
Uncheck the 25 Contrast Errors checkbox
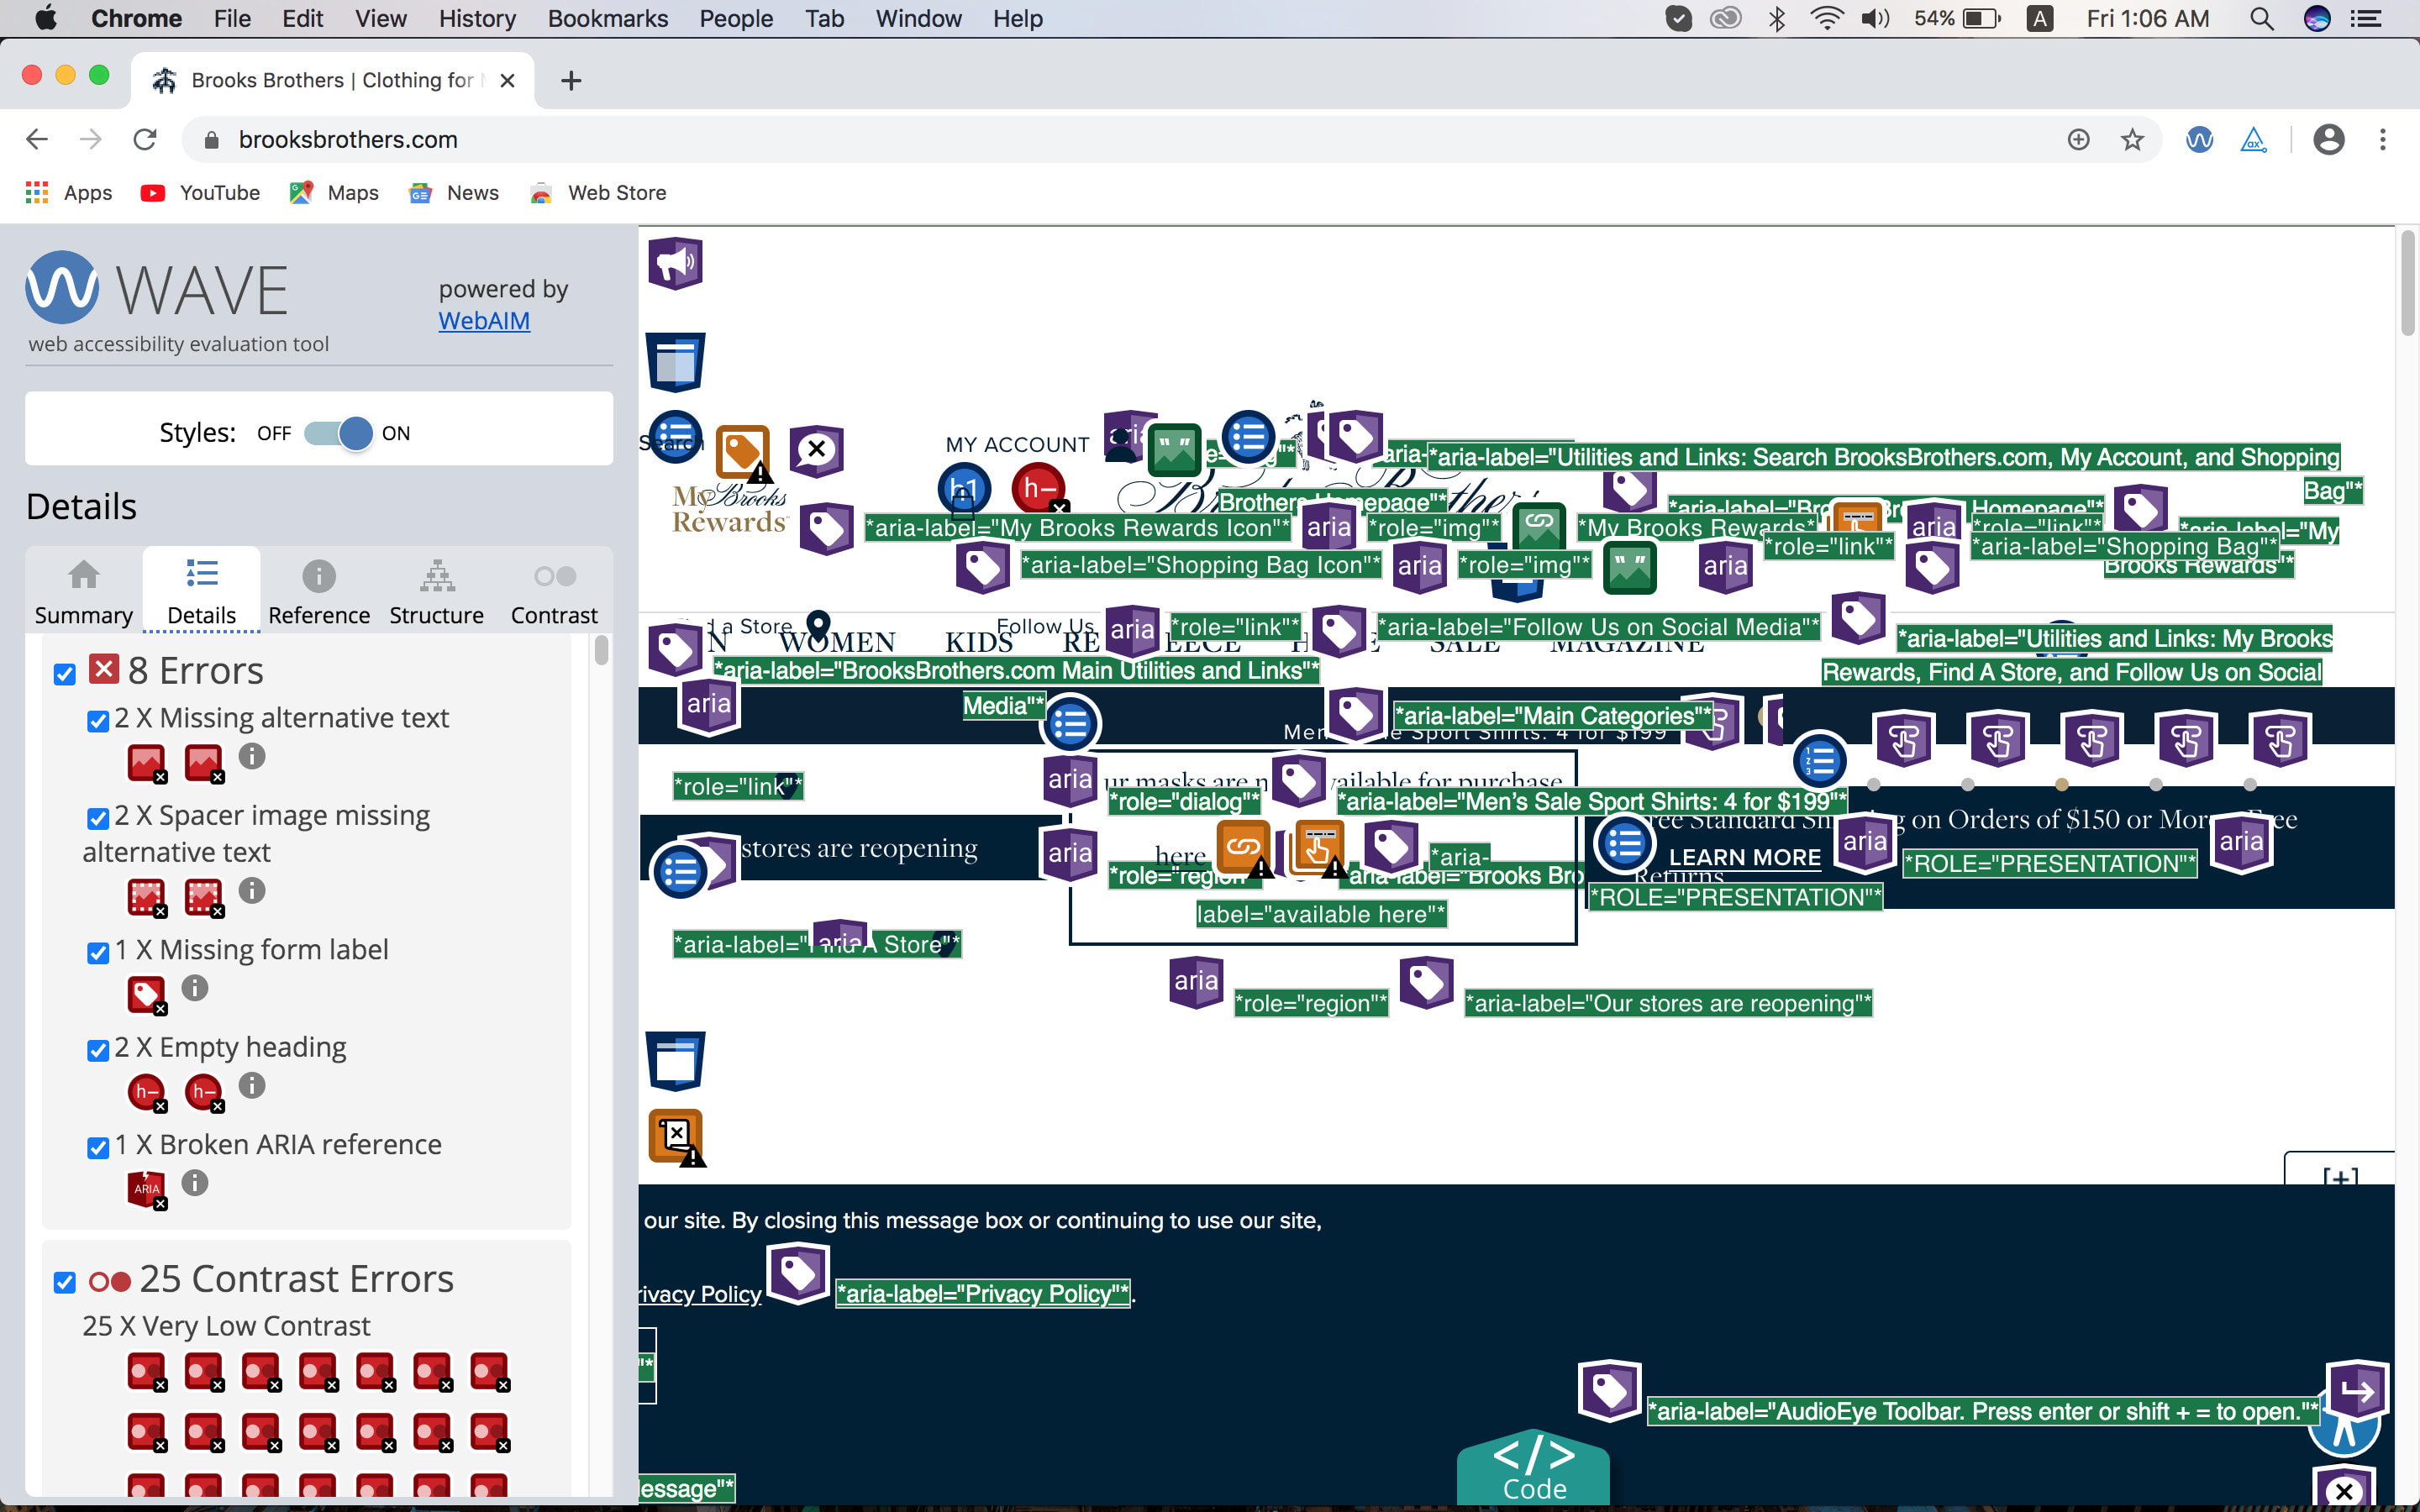(65, 1282)
